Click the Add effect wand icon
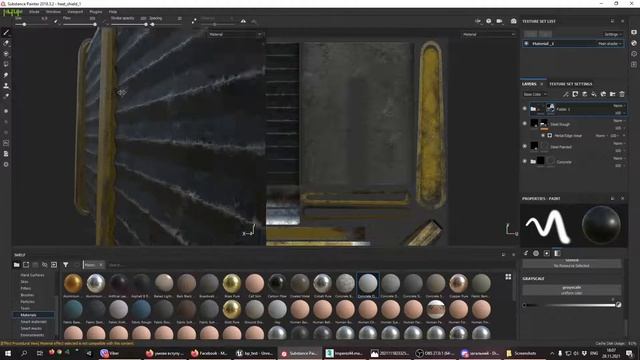 [x=566, y=94]
